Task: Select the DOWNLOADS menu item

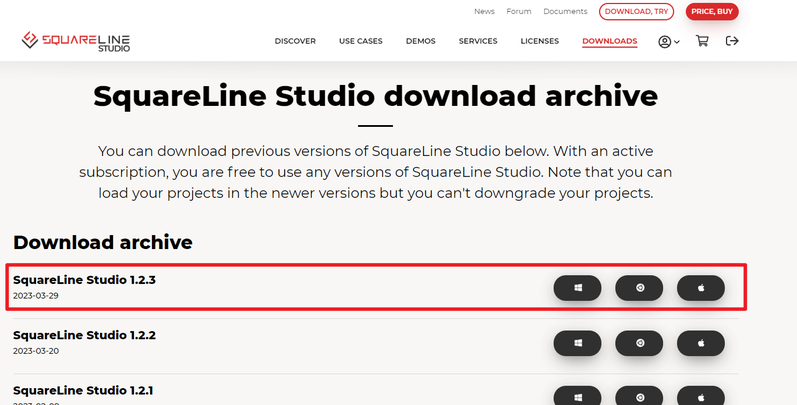Action: tap(609, 41)
